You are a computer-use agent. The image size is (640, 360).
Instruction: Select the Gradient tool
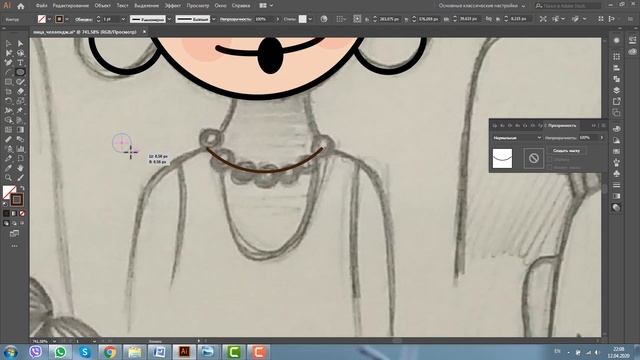(20, 130)
